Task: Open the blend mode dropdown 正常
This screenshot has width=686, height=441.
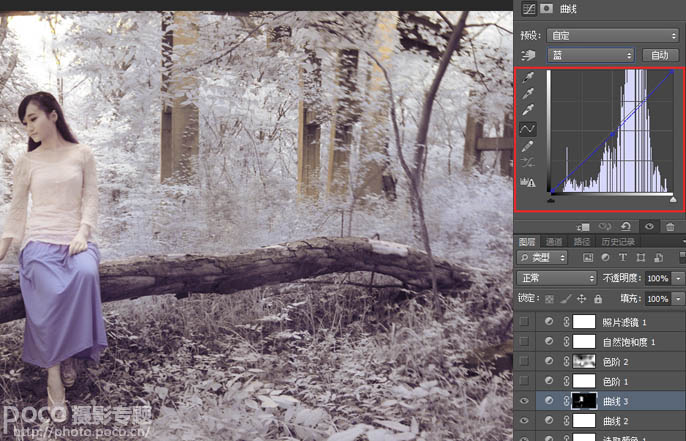Action: pos(556,278)
